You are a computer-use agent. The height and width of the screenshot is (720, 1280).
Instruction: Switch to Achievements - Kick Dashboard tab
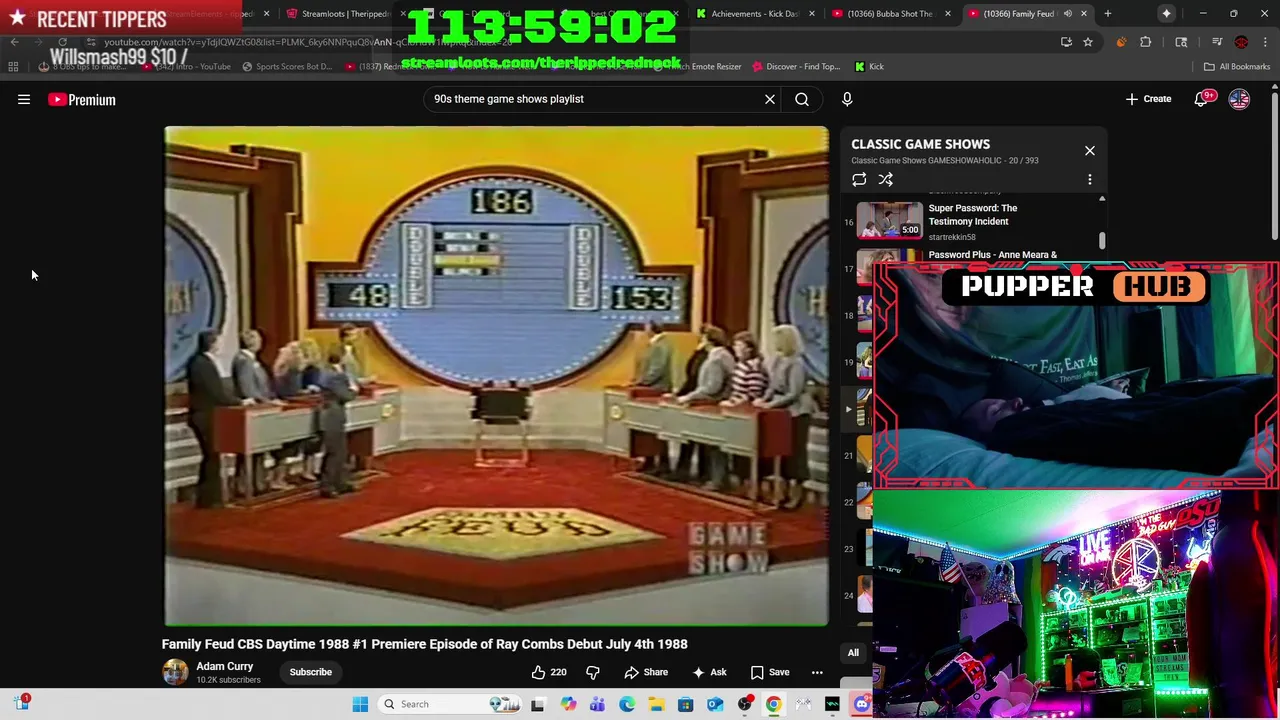(754, 14)
